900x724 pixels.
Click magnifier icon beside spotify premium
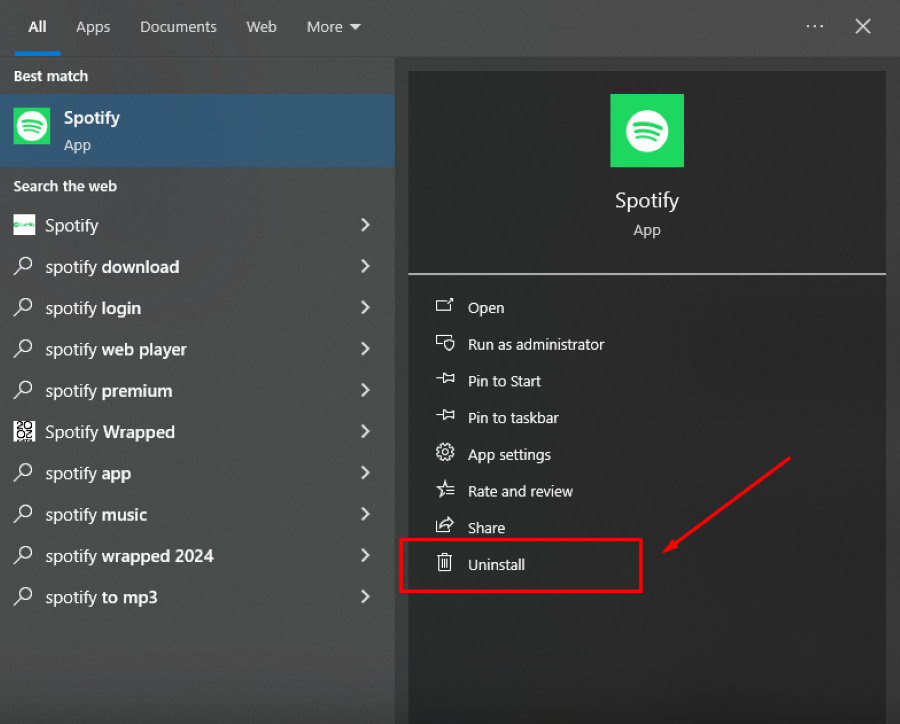(x=23, y=390)
